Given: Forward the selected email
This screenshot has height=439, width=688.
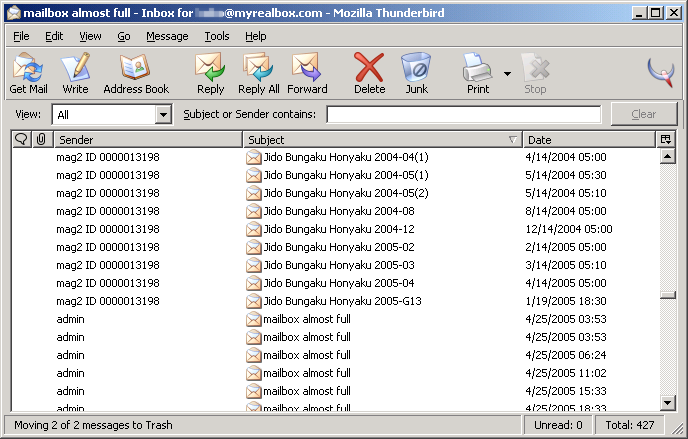Looking at the screenshot, I should tap(307, 73).
